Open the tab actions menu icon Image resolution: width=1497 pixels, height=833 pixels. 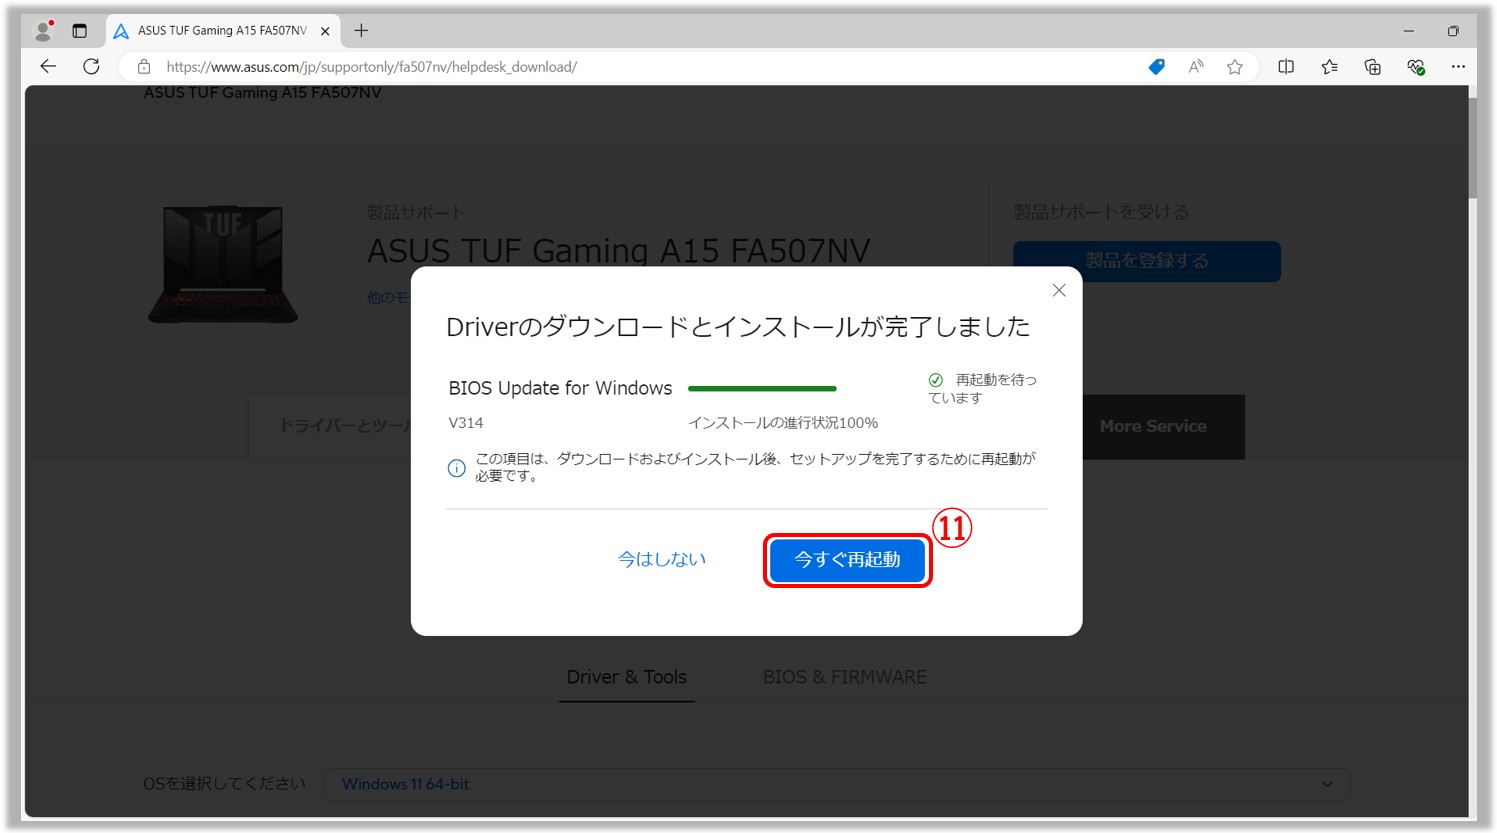coord(80,31)
